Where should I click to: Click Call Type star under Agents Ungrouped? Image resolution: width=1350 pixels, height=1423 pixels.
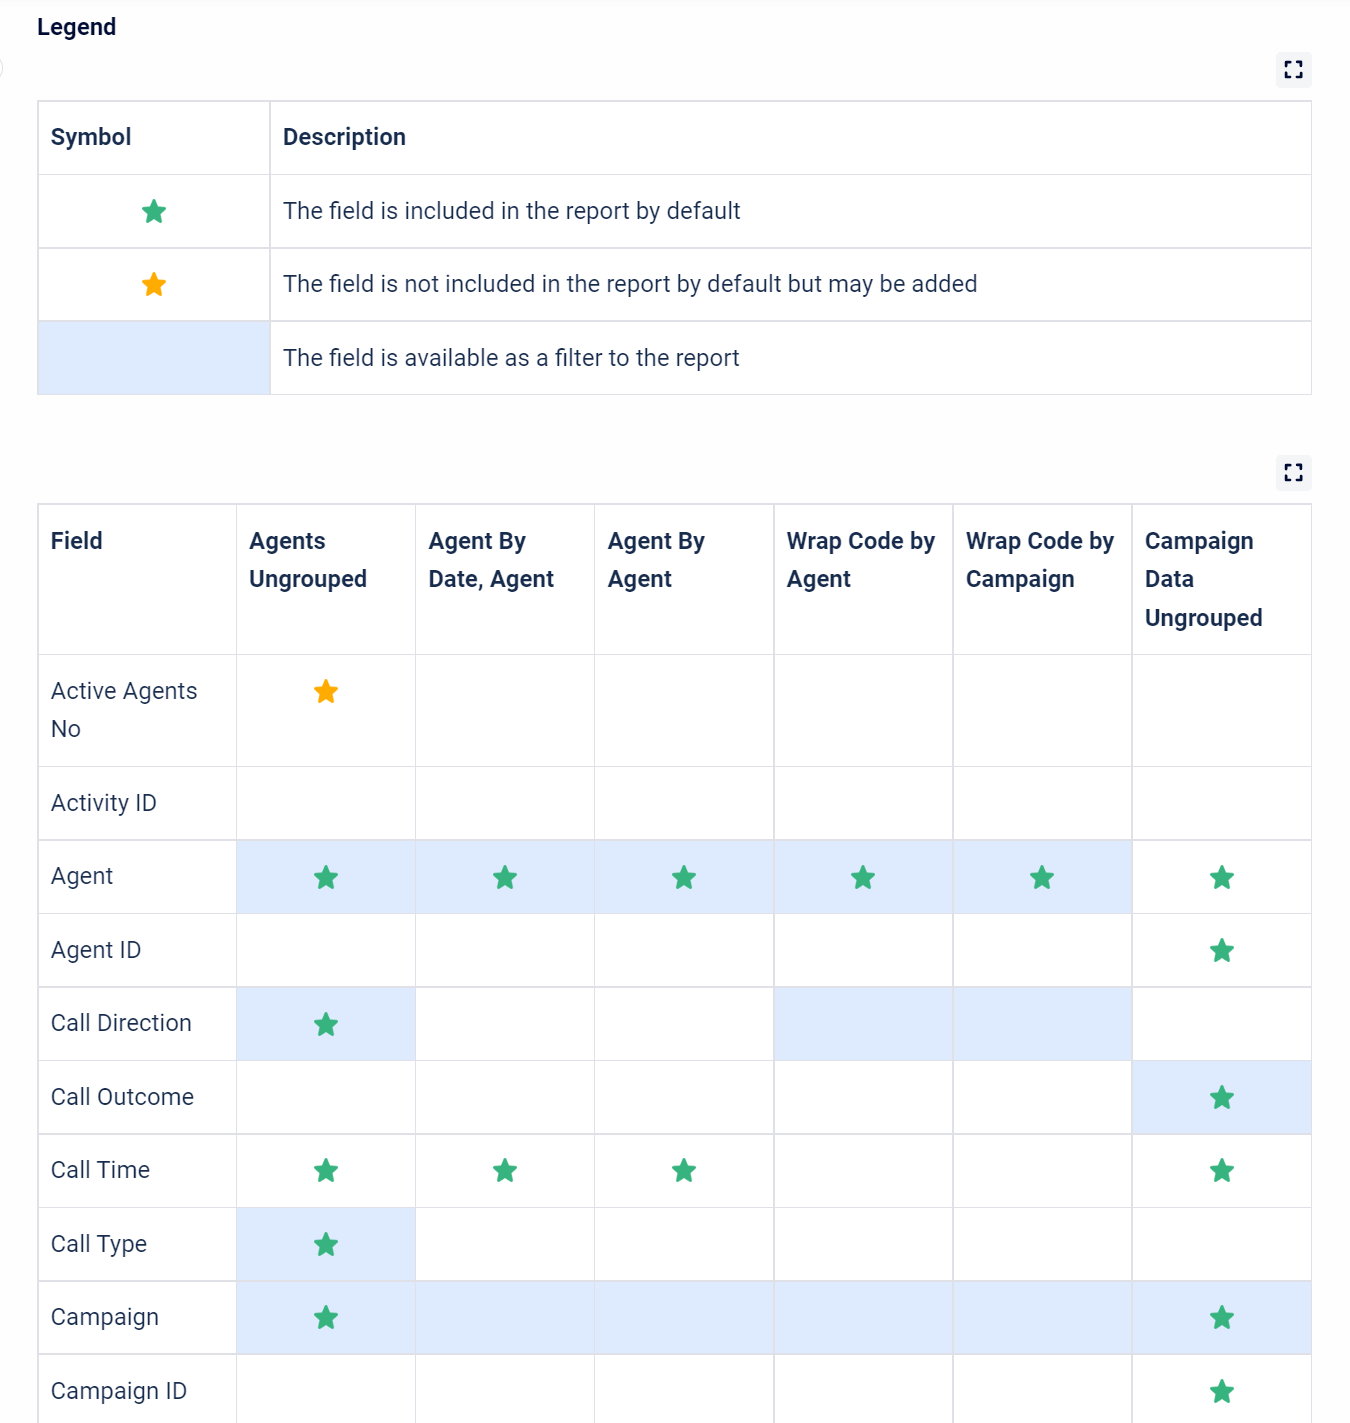tap(326, 1245)
